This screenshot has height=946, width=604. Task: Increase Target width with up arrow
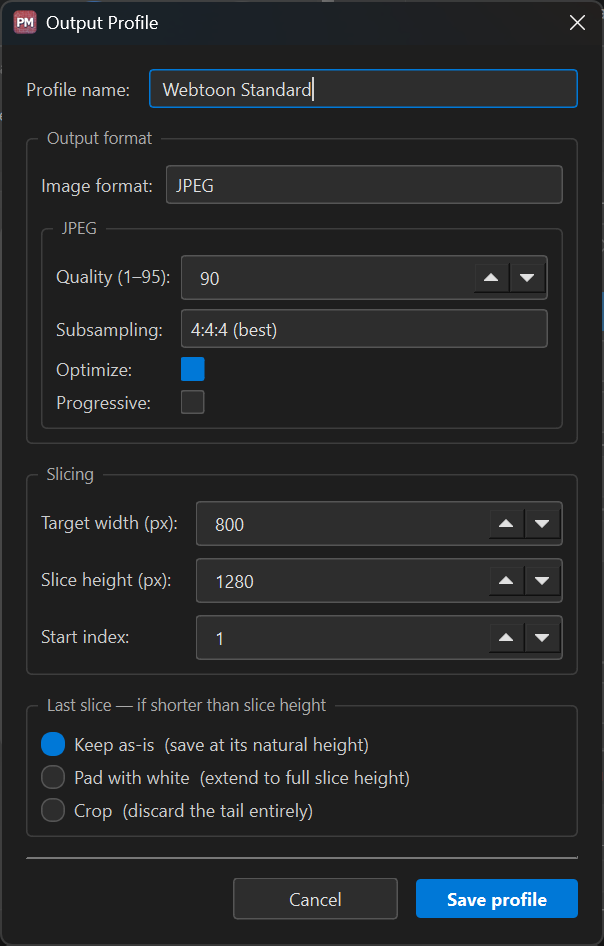click(x=506, y=524)
